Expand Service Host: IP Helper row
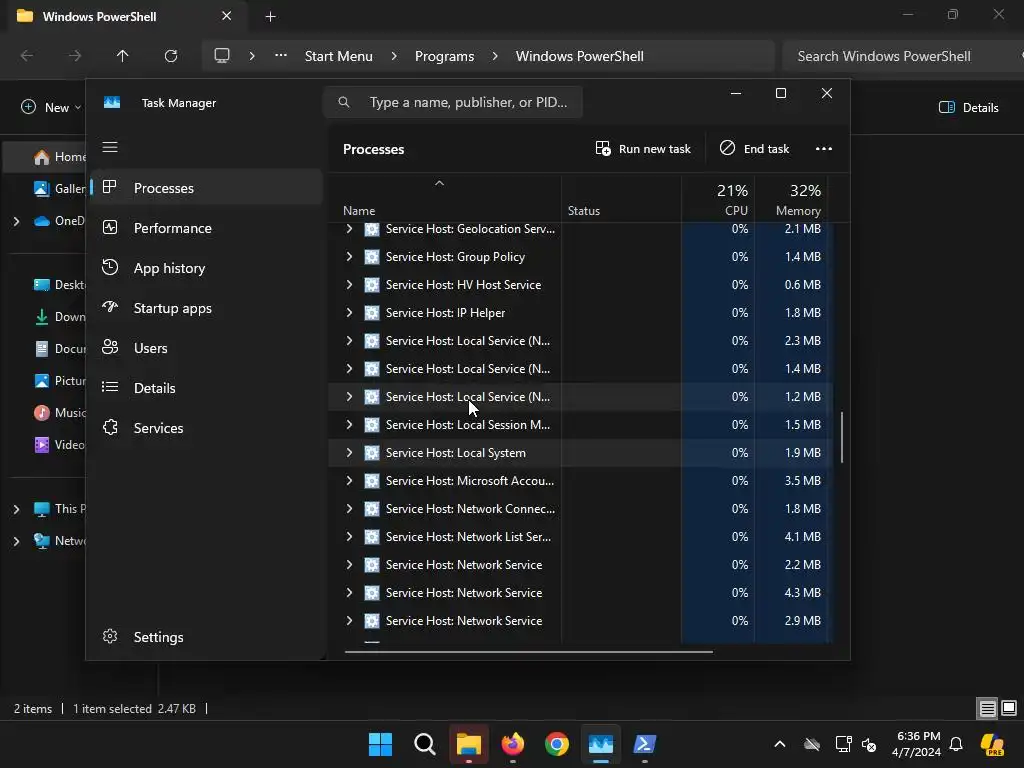The width and height of the screenshot is (1024, 768). [x=349, y=313]
